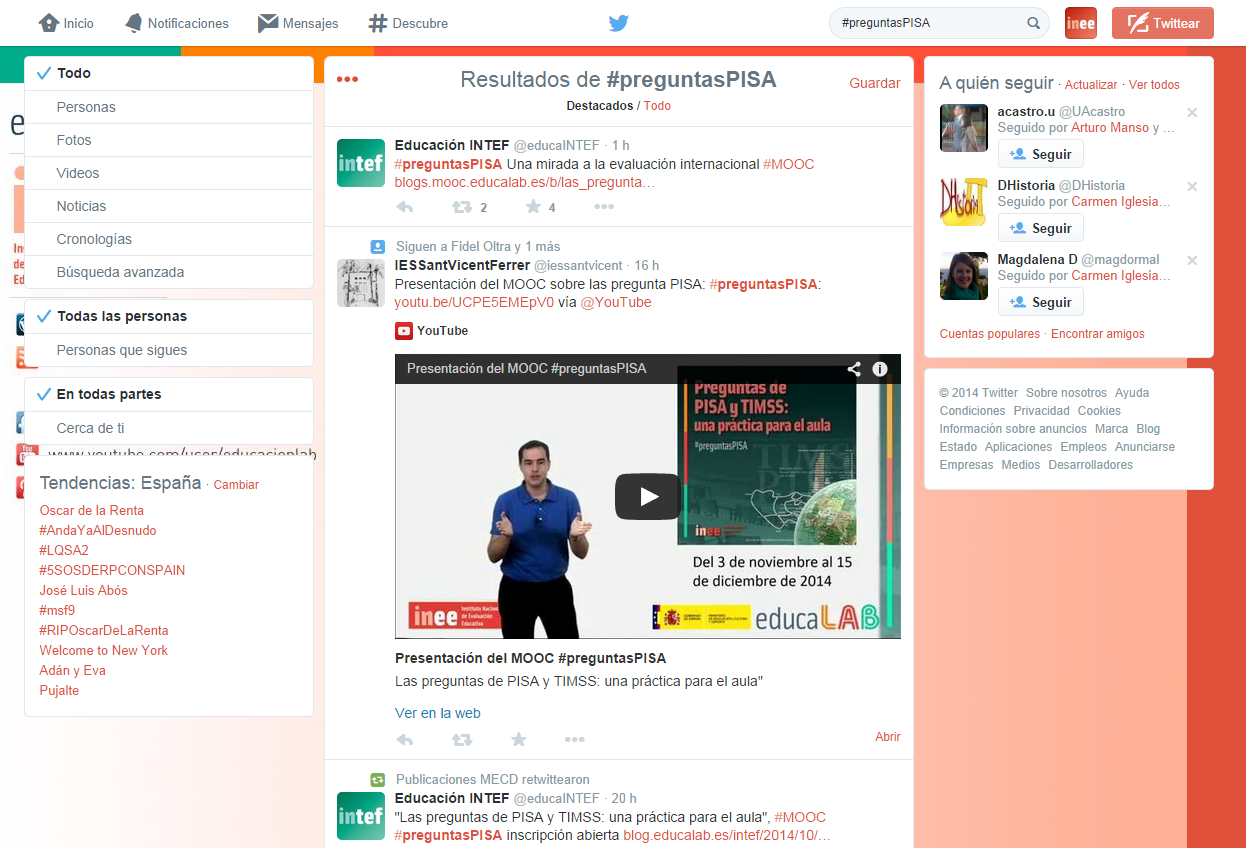Click Ver todos in A quién seguir

1154,85
